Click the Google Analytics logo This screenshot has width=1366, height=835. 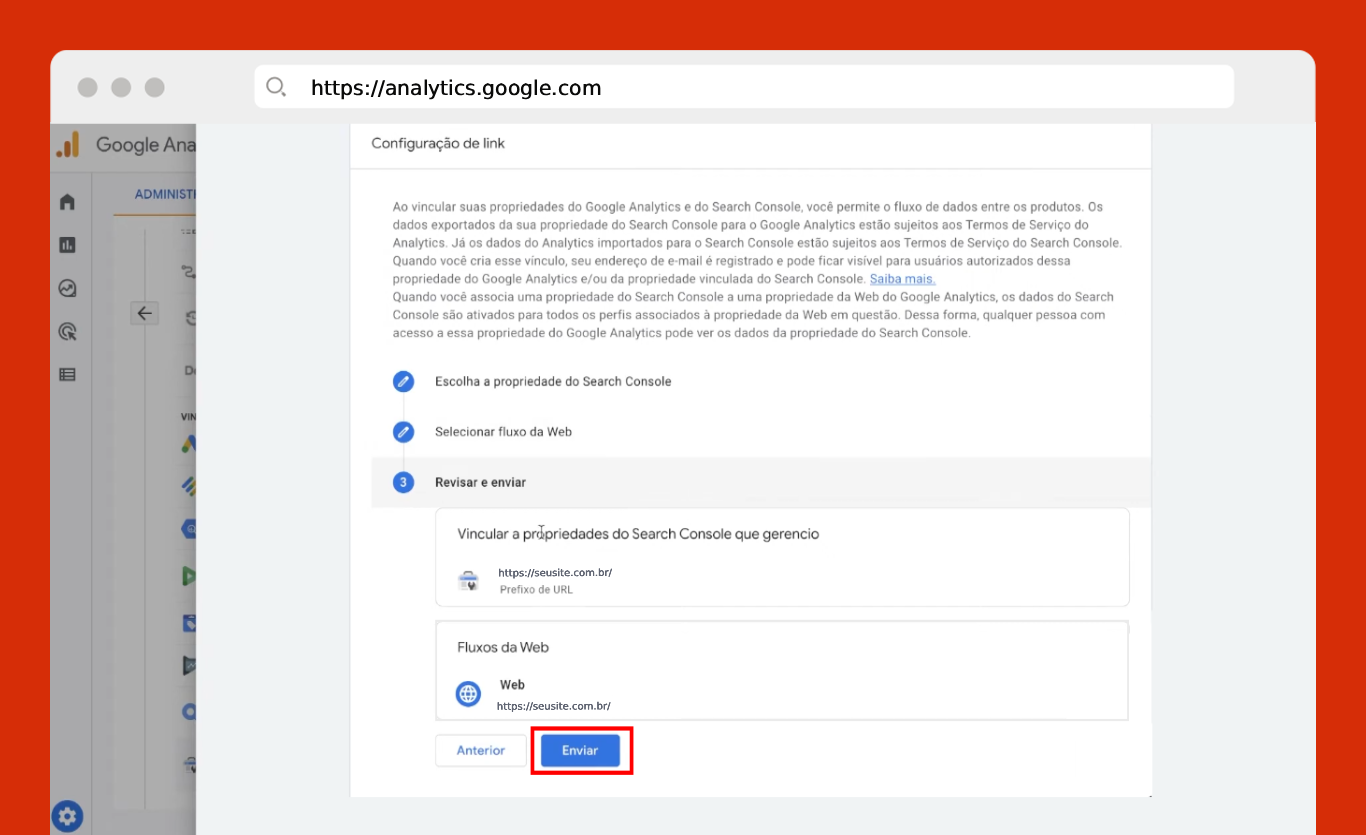coord(68,145)
